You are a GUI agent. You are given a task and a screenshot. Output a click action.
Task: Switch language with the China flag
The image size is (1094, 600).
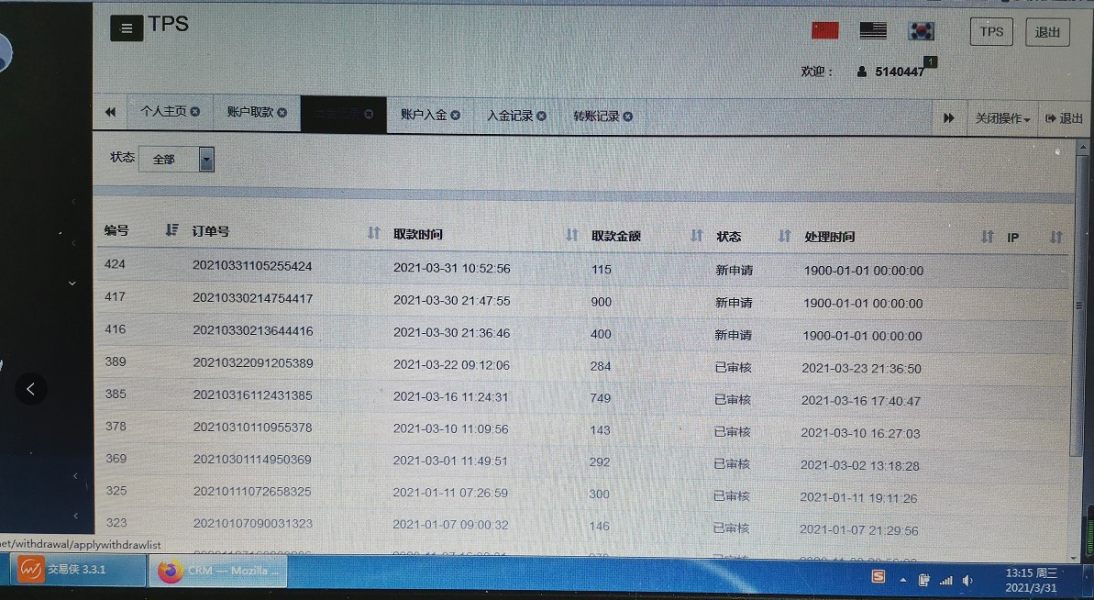tap(825, 30)
